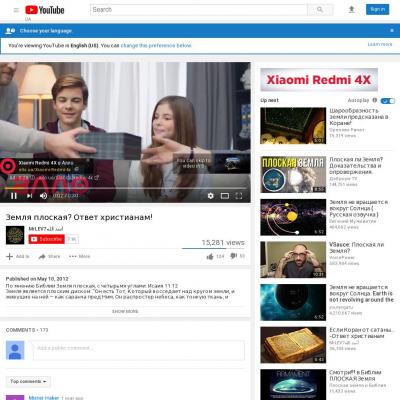Image resolution: width=400 pixels, height=400 pixels.
Task: Open the MrLEV7 channel name link
Action: tap(46, 229)
